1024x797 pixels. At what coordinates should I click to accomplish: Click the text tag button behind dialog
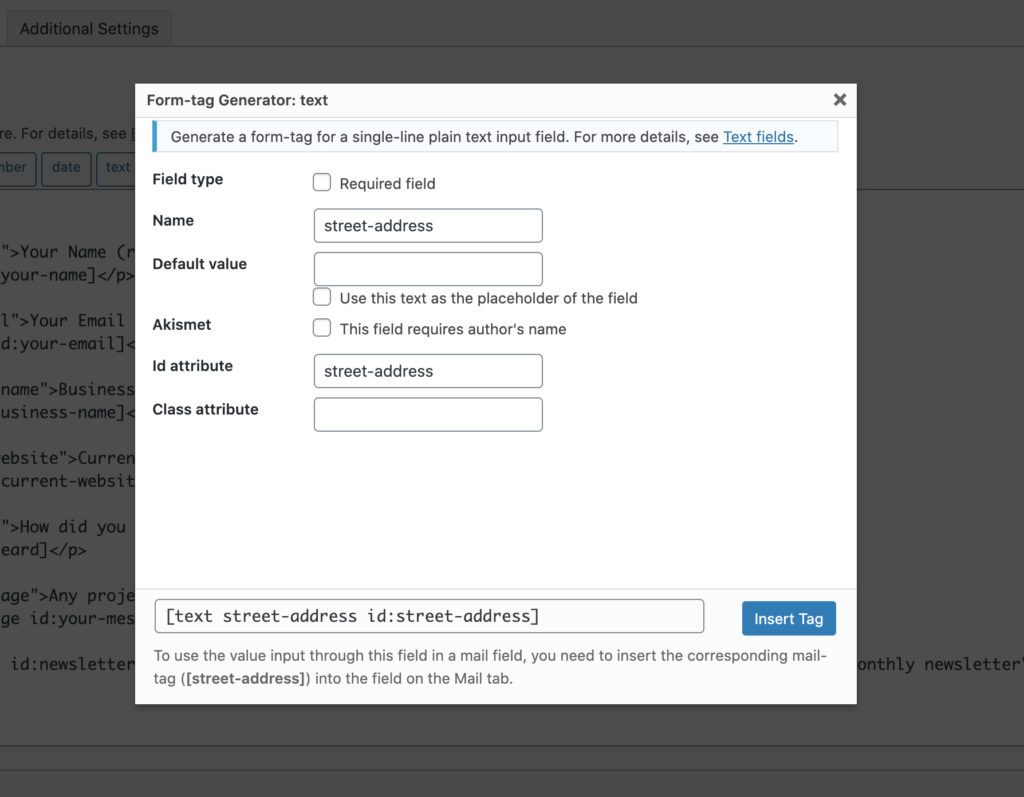[x=118, y=168]
